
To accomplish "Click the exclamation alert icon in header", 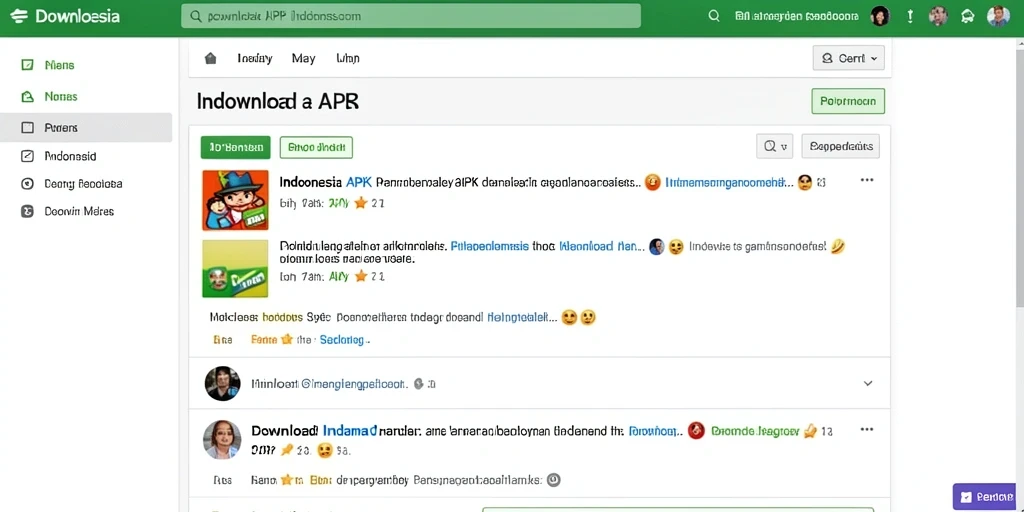I will (910, 16).
